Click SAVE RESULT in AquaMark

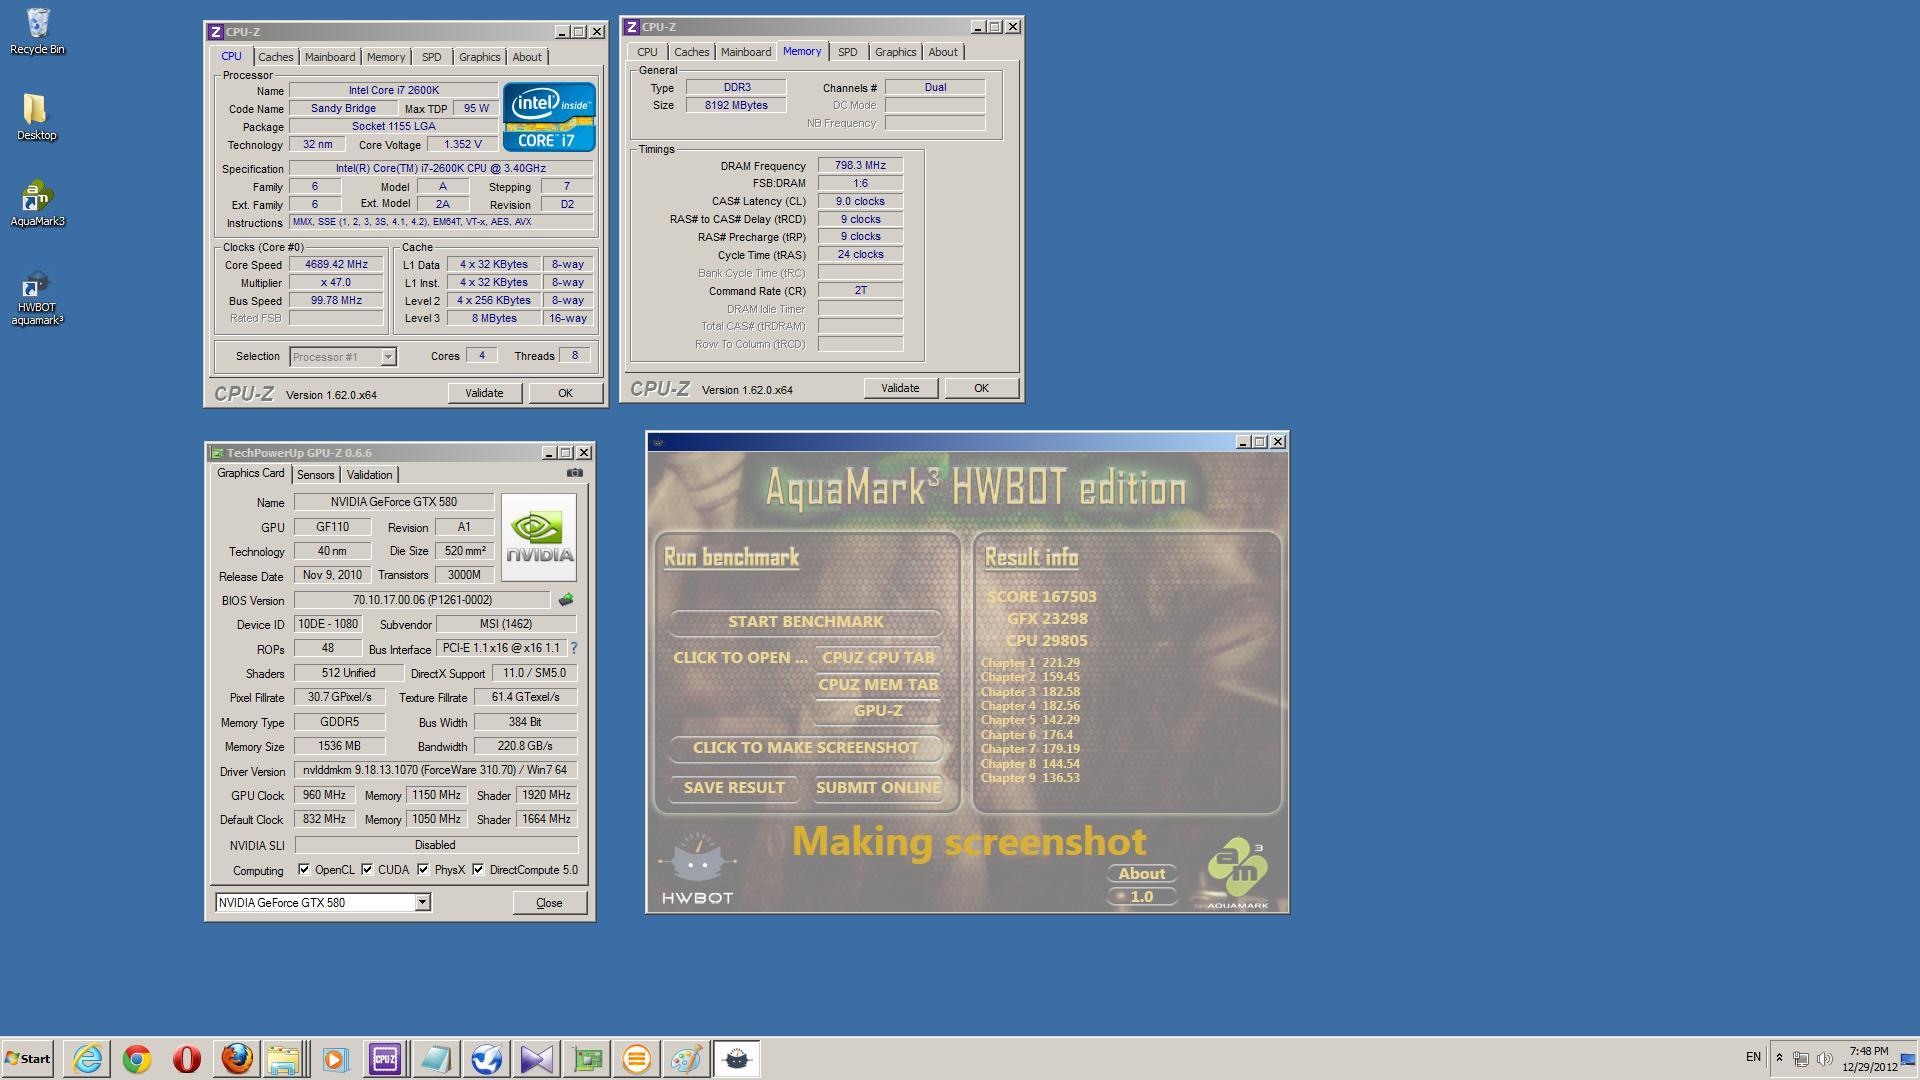734,788
